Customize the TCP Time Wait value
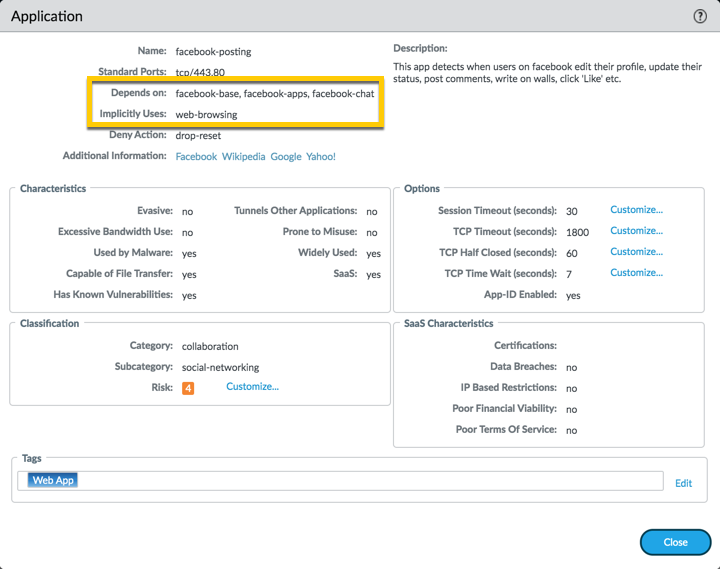 pyautogui.click(x=636, y=273)
